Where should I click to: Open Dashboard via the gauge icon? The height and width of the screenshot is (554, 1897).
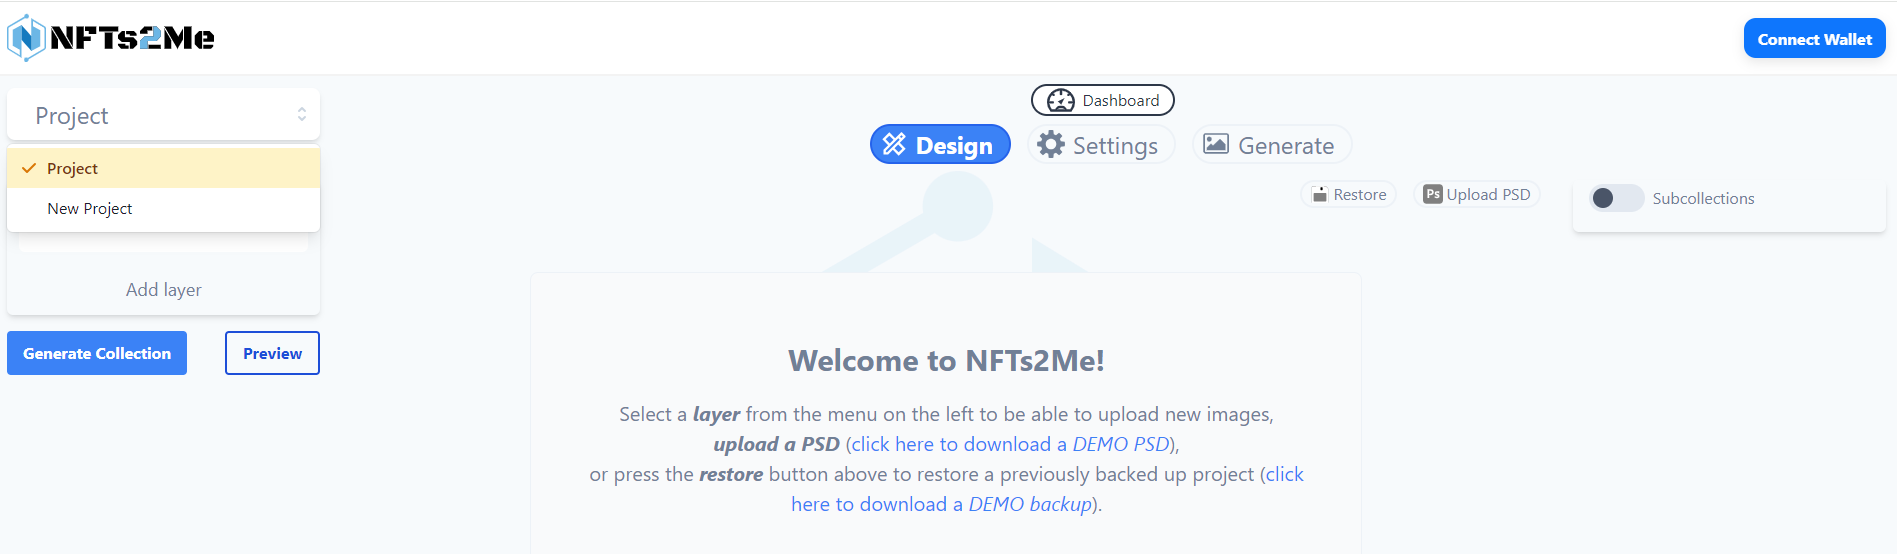click(1060, 101)
